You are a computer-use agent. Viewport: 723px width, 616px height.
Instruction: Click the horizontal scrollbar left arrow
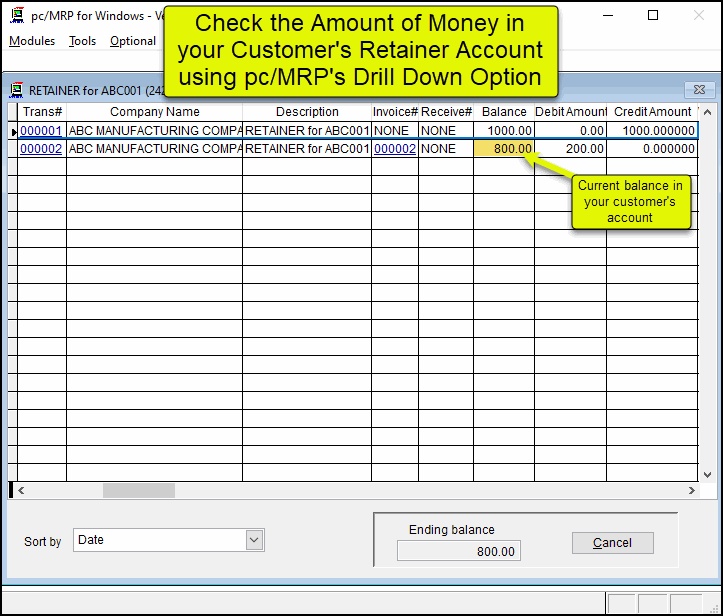(21, 490)
